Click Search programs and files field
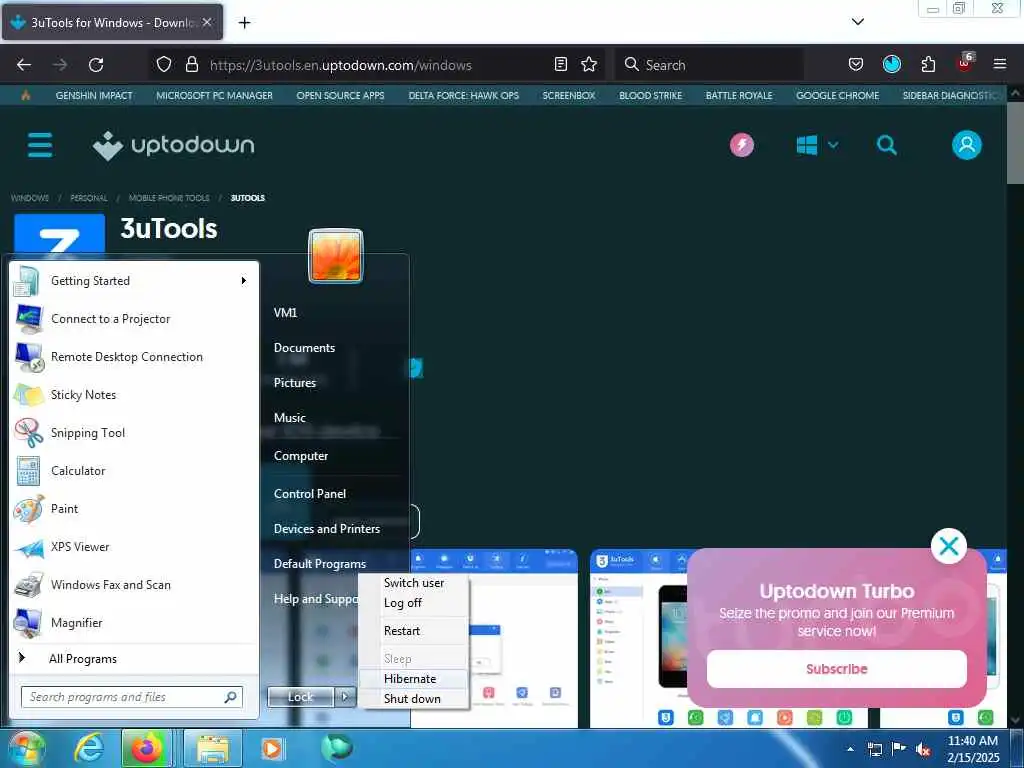This screenshot has height=768, width=1024. (131, 697)
